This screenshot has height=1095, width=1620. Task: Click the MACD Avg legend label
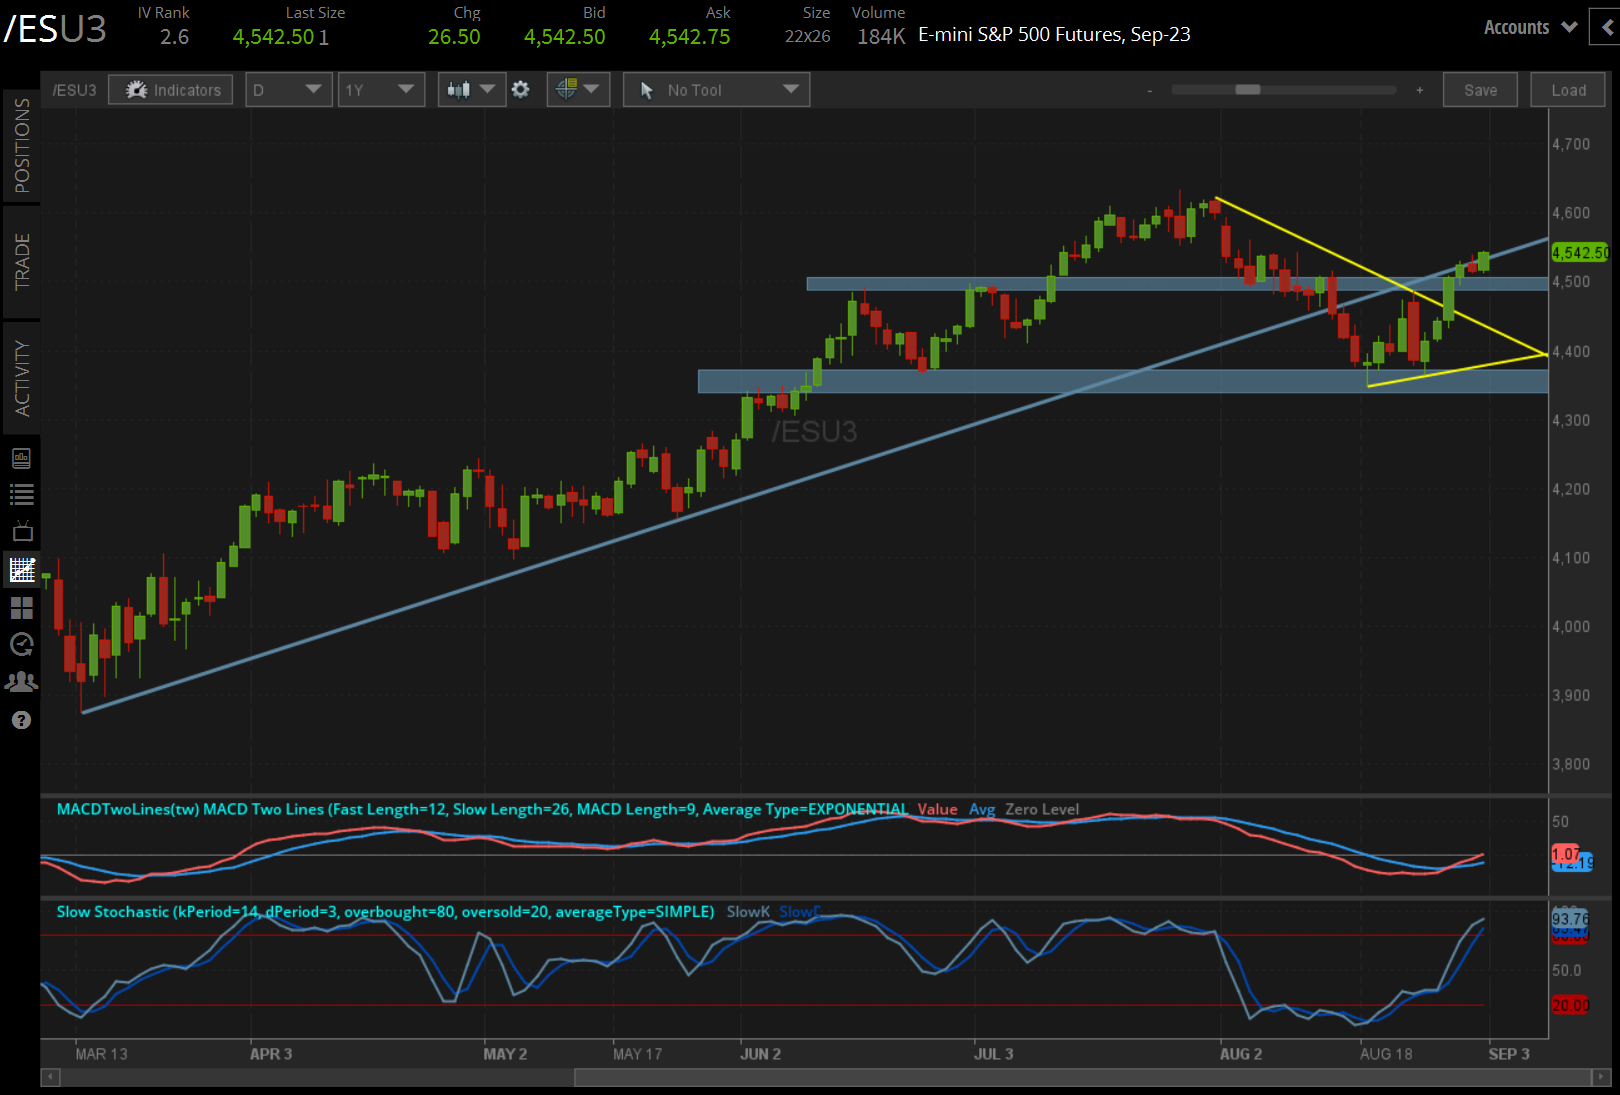pos(982,809)
